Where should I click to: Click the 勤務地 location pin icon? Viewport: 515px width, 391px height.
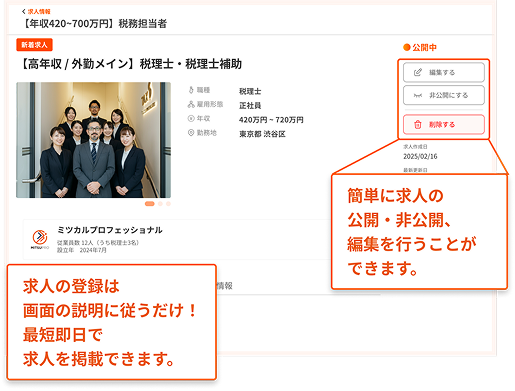tap(191, 133)
